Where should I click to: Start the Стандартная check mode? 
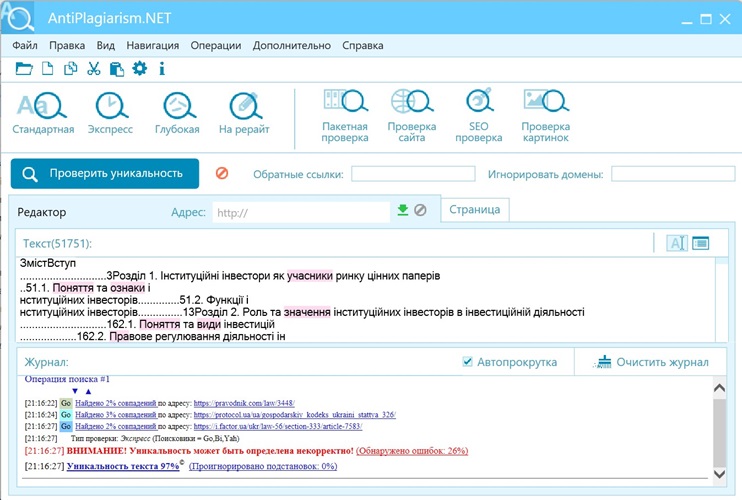(x=43, y=113)
